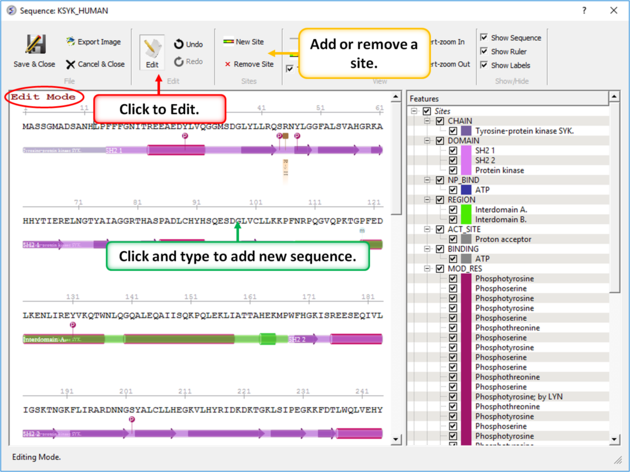Collapse the DOMAIN tree node
The height and width of the screenshot is (472, 630).
pos(428,141)
